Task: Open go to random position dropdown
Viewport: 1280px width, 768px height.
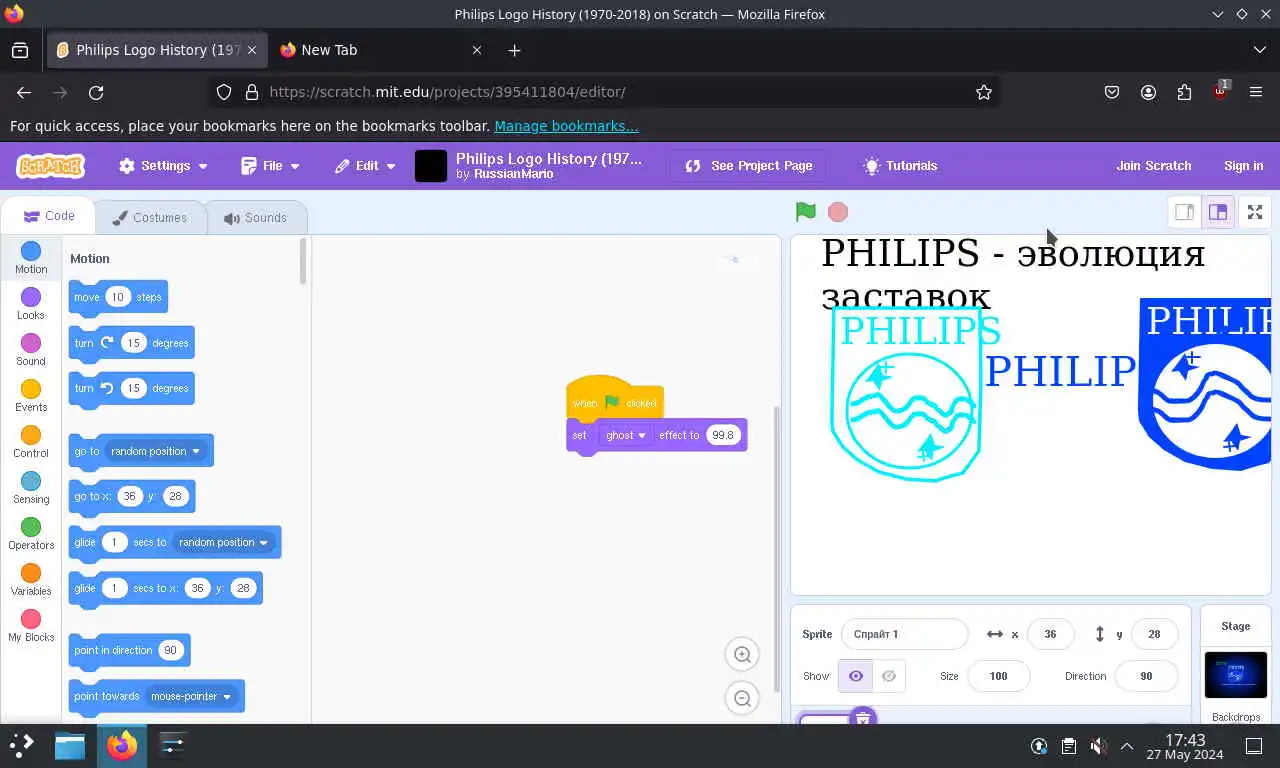Action: click(155, 451)
